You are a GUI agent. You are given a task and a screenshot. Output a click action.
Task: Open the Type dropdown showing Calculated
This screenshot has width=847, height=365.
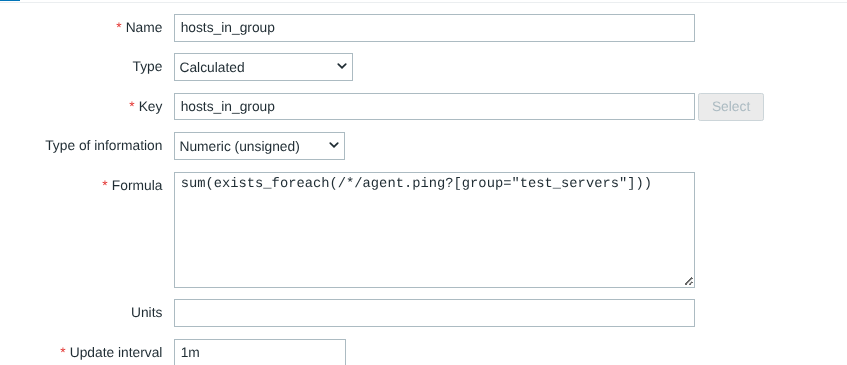point(263,67)
